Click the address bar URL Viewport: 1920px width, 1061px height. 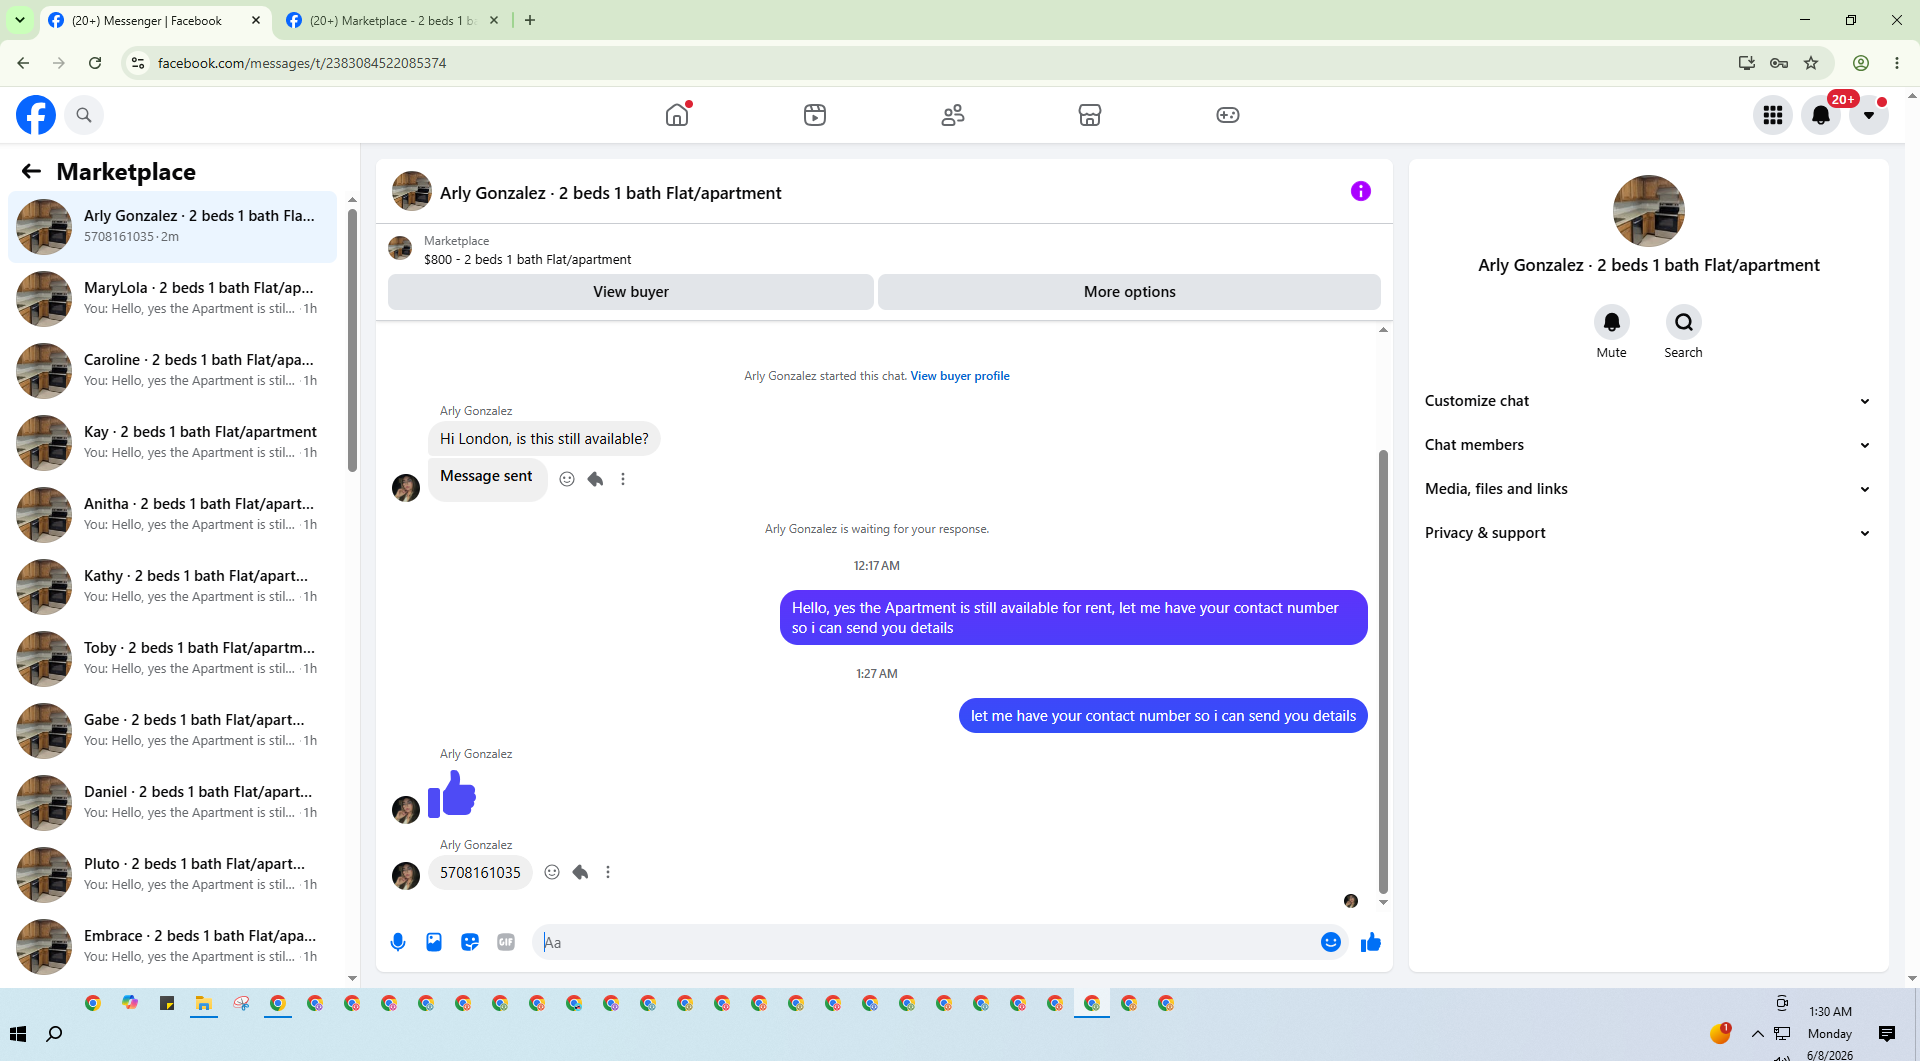tap(302, 63)
